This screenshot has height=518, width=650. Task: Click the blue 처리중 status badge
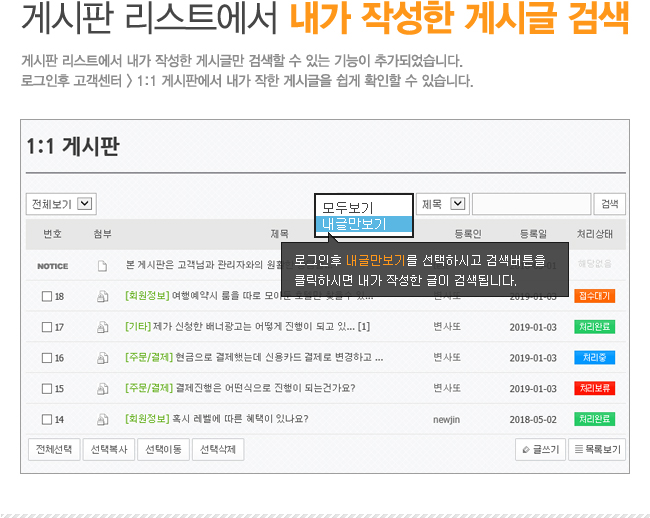click(594, 357)
